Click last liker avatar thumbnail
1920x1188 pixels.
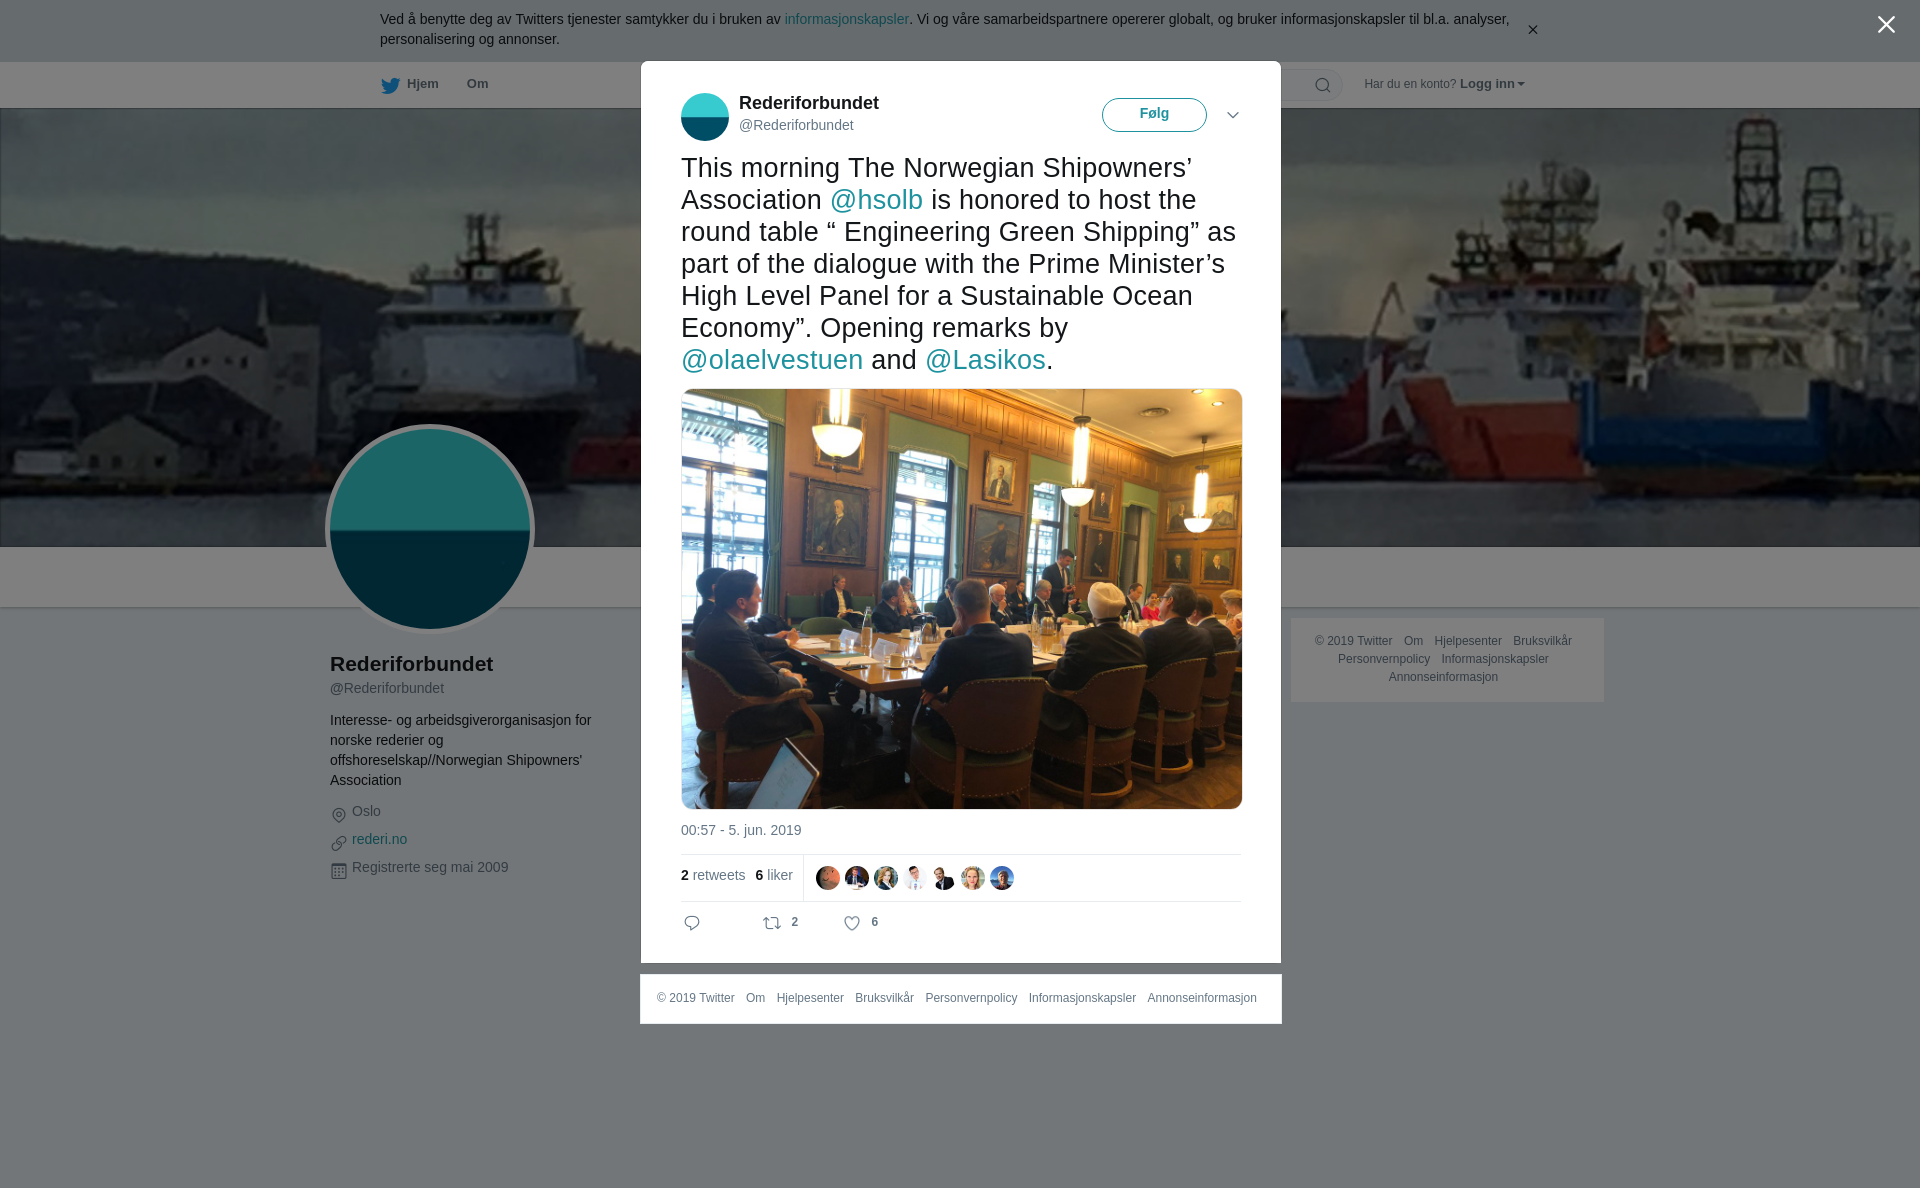1002,878
